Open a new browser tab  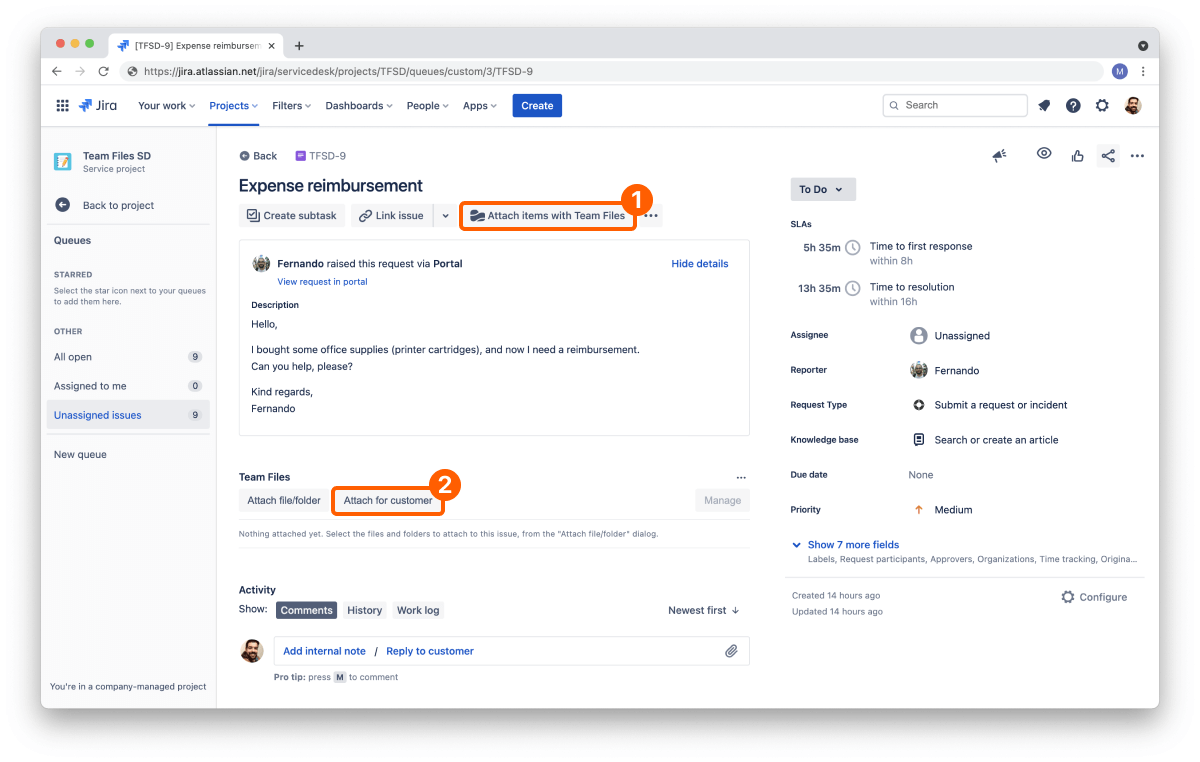299,46
